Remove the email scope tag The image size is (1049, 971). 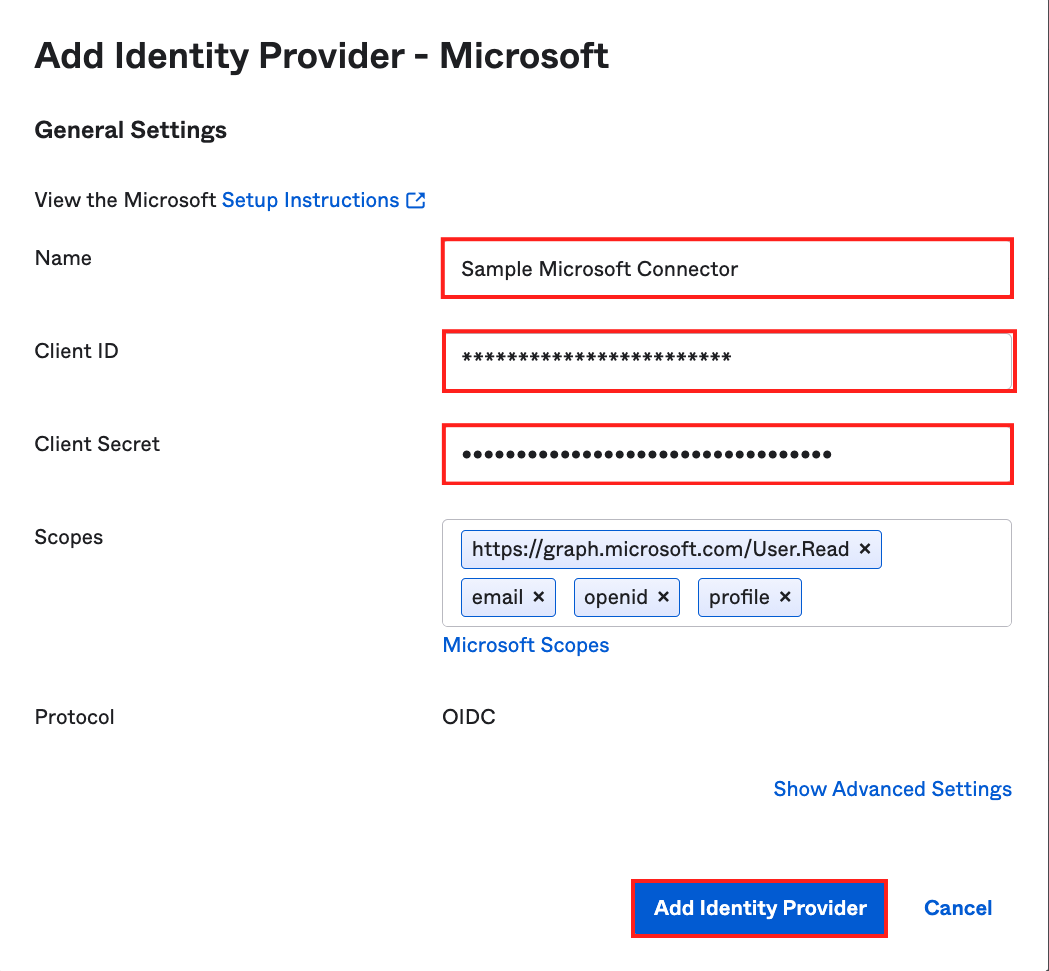coord(539,596)
